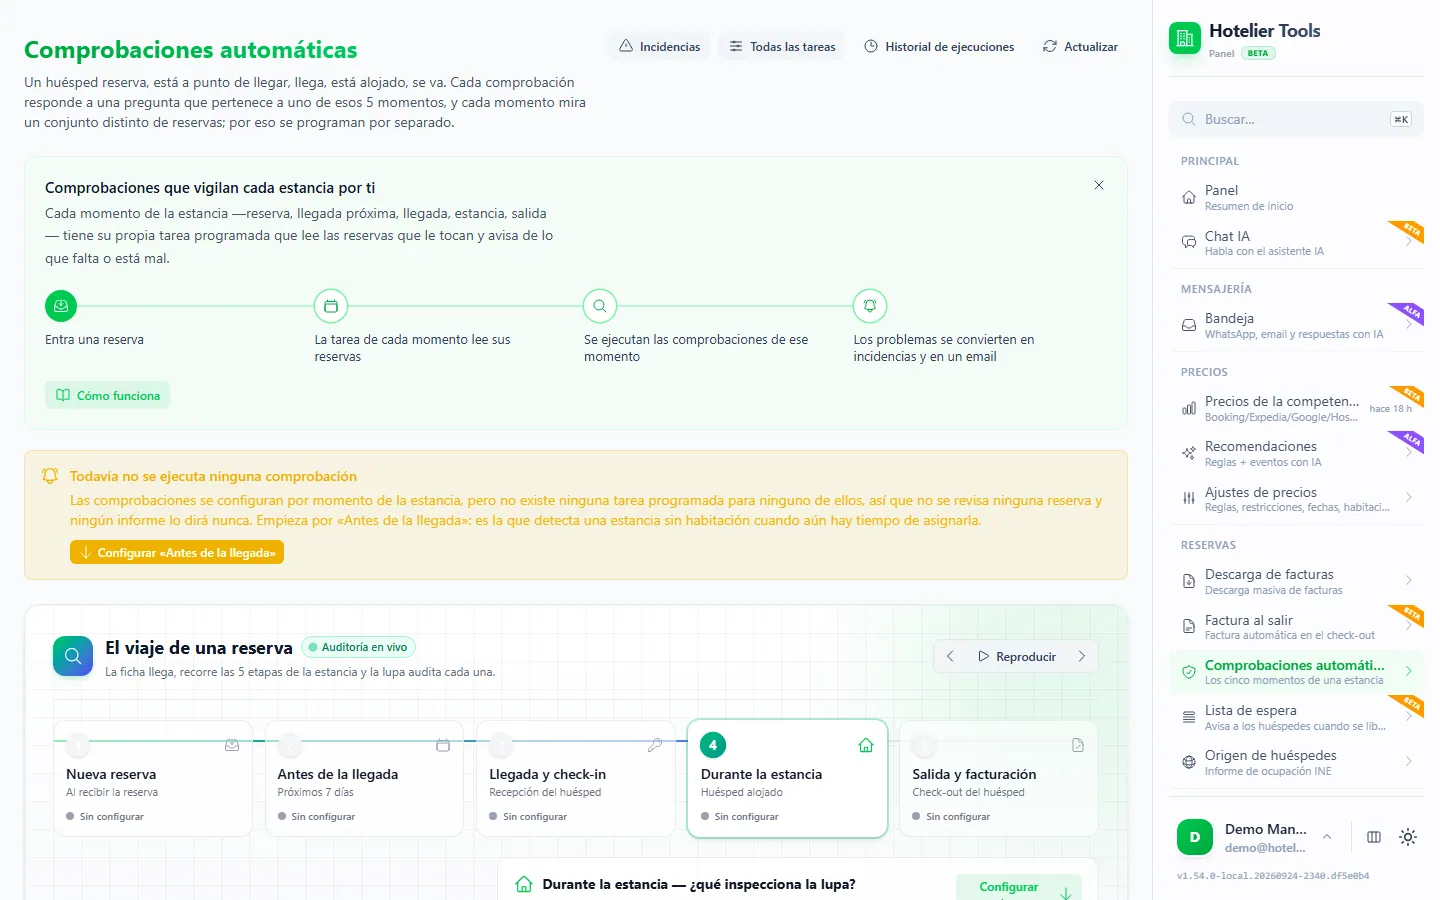This screenshot has height=900, width=1440.
Task: Click the calendar step icon in the flow
Action: 331,306
